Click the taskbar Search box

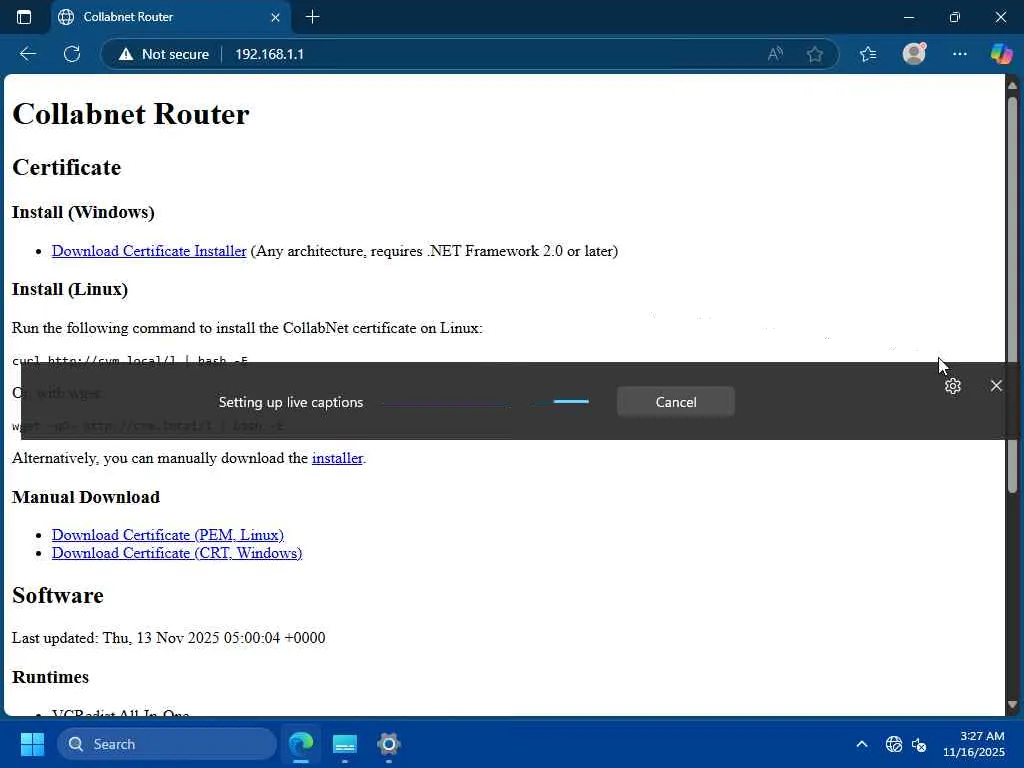(x=167, y=744)
